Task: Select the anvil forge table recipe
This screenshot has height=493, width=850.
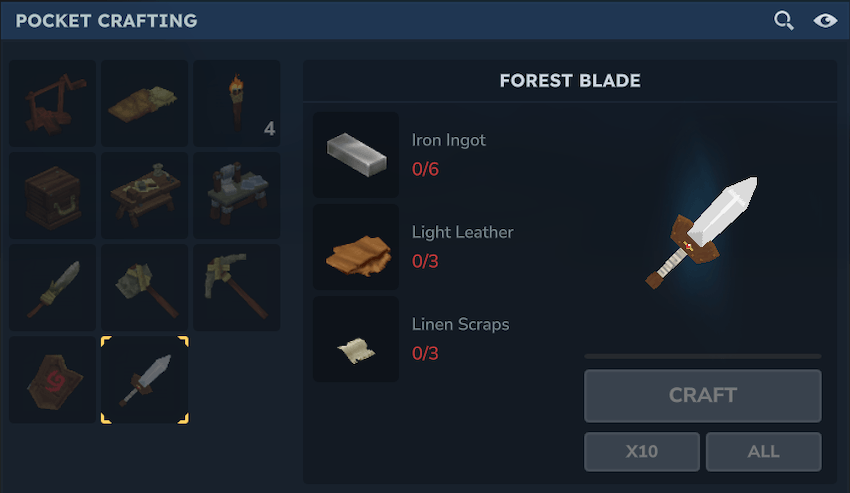Action: 237,195
